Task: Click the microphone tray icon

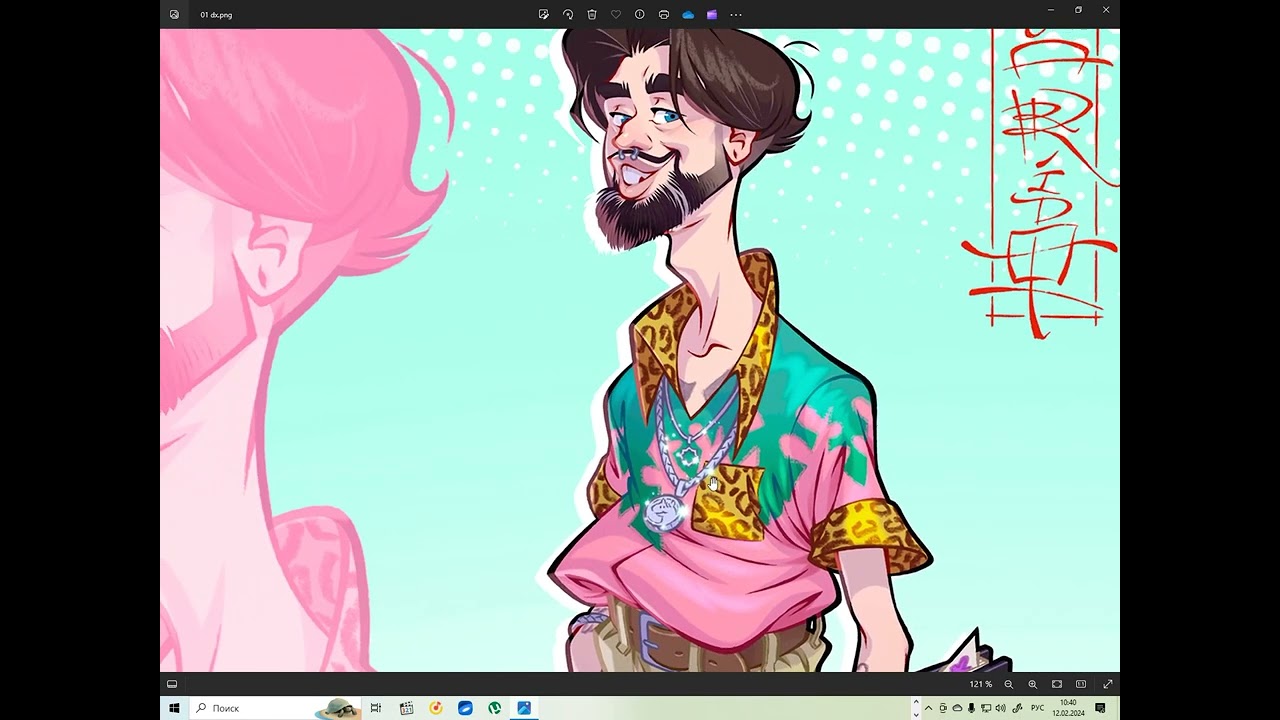Action: 971,708
